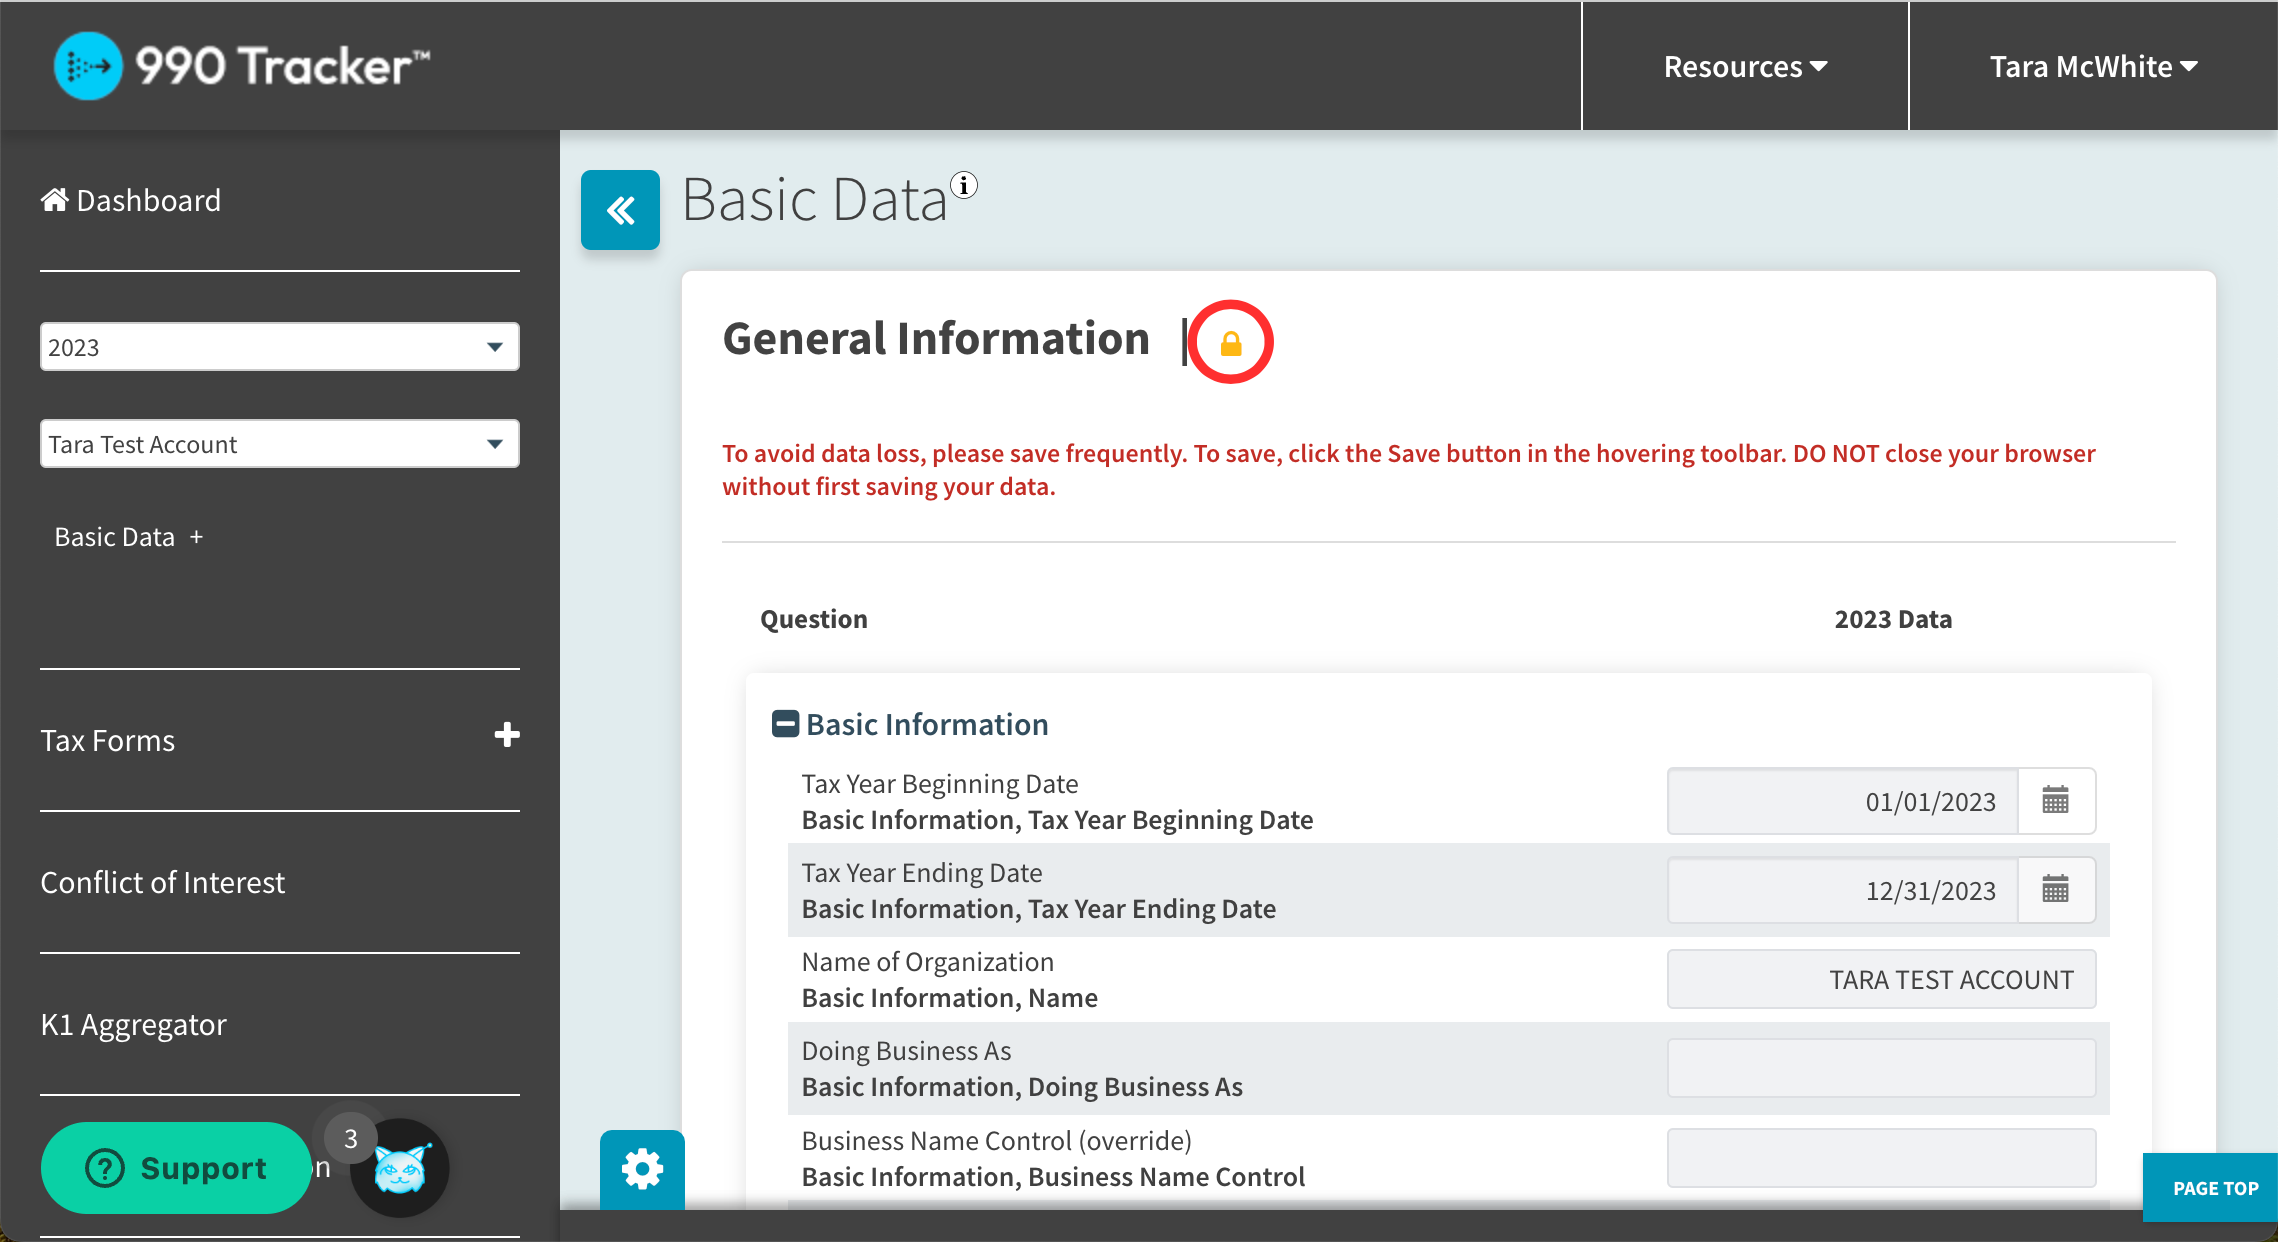
Task: Click the Support button
Action: (x=176, y=1168)
